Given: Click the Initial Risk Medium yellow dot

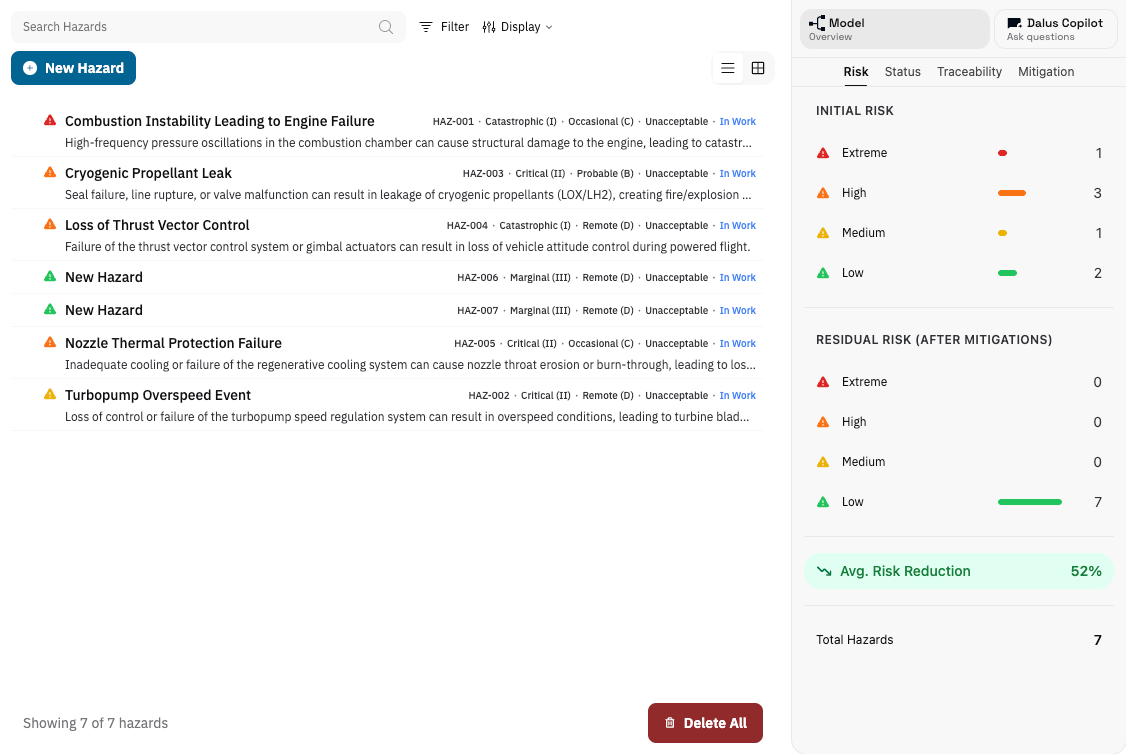Looking at the screenshot, I should pos(1002,233).
